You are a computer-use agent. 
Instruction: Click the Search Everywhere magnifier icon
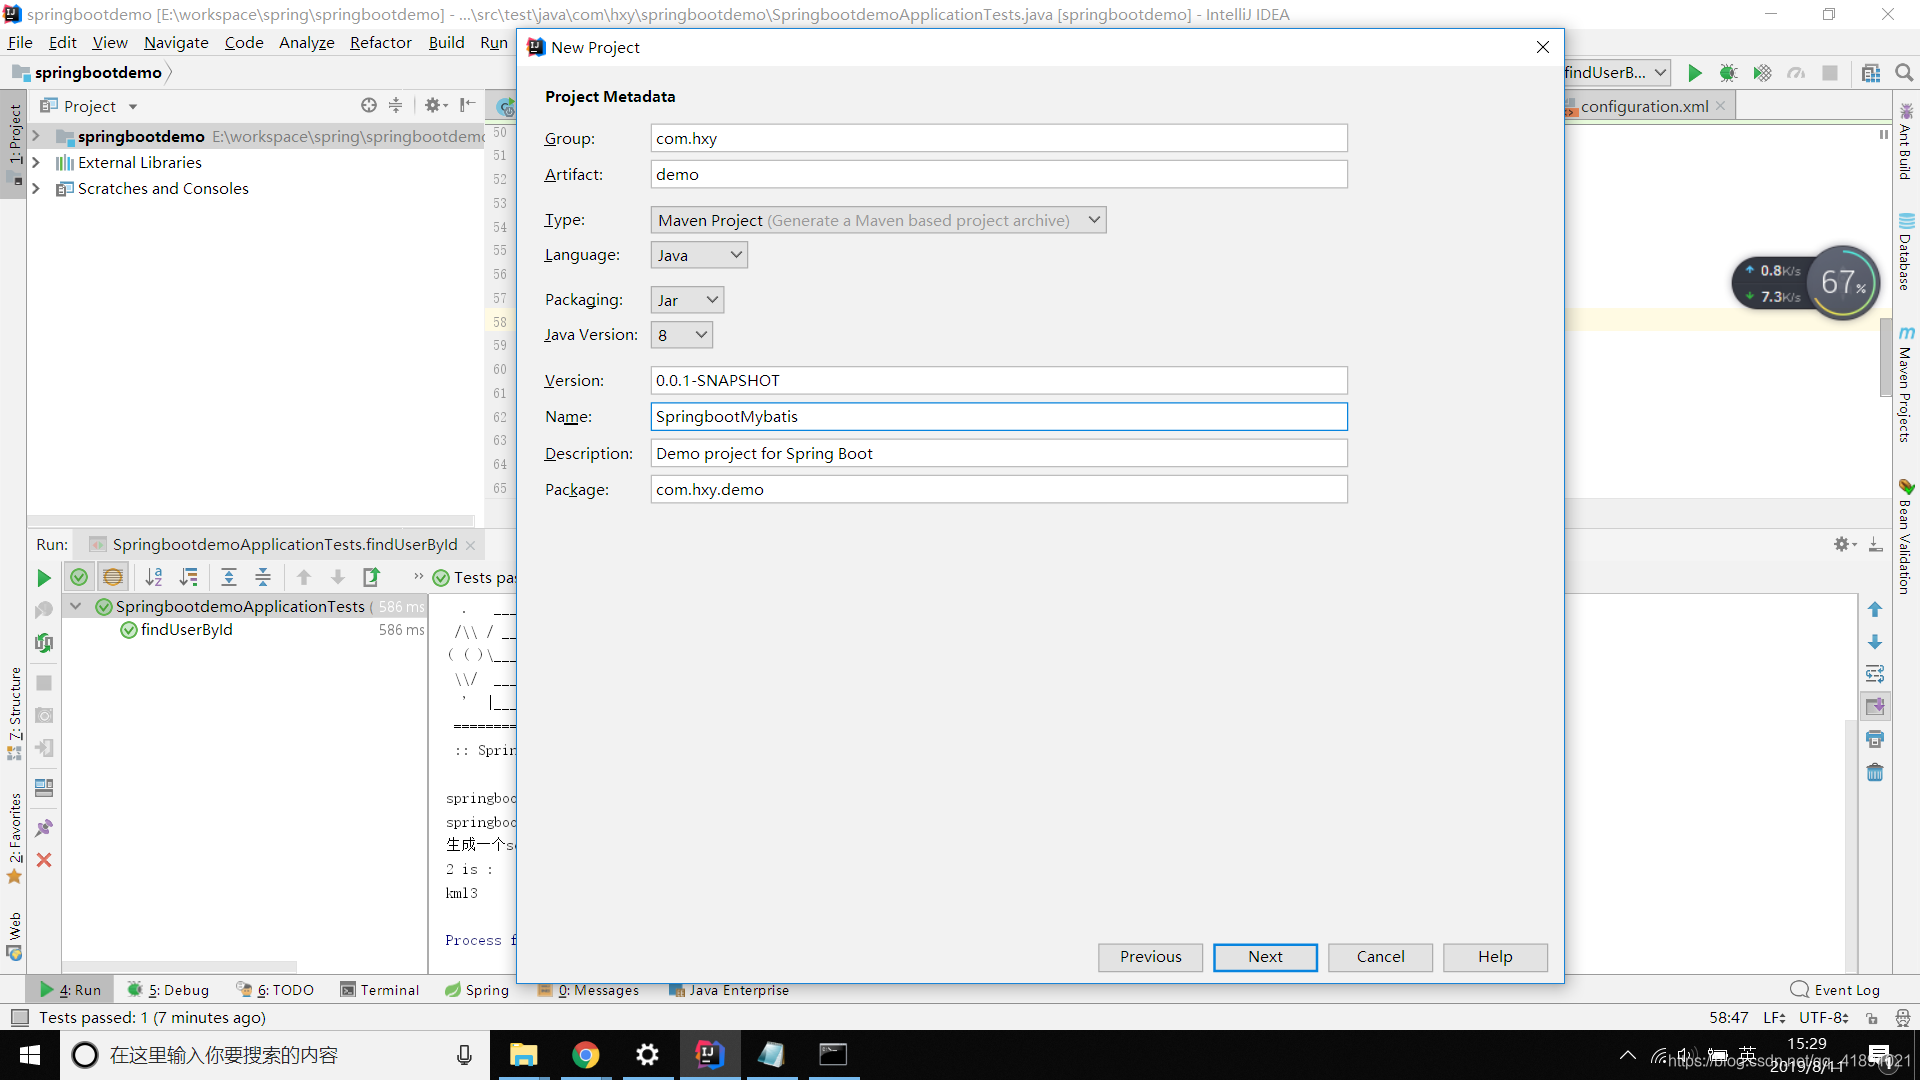click(1904, 73)
